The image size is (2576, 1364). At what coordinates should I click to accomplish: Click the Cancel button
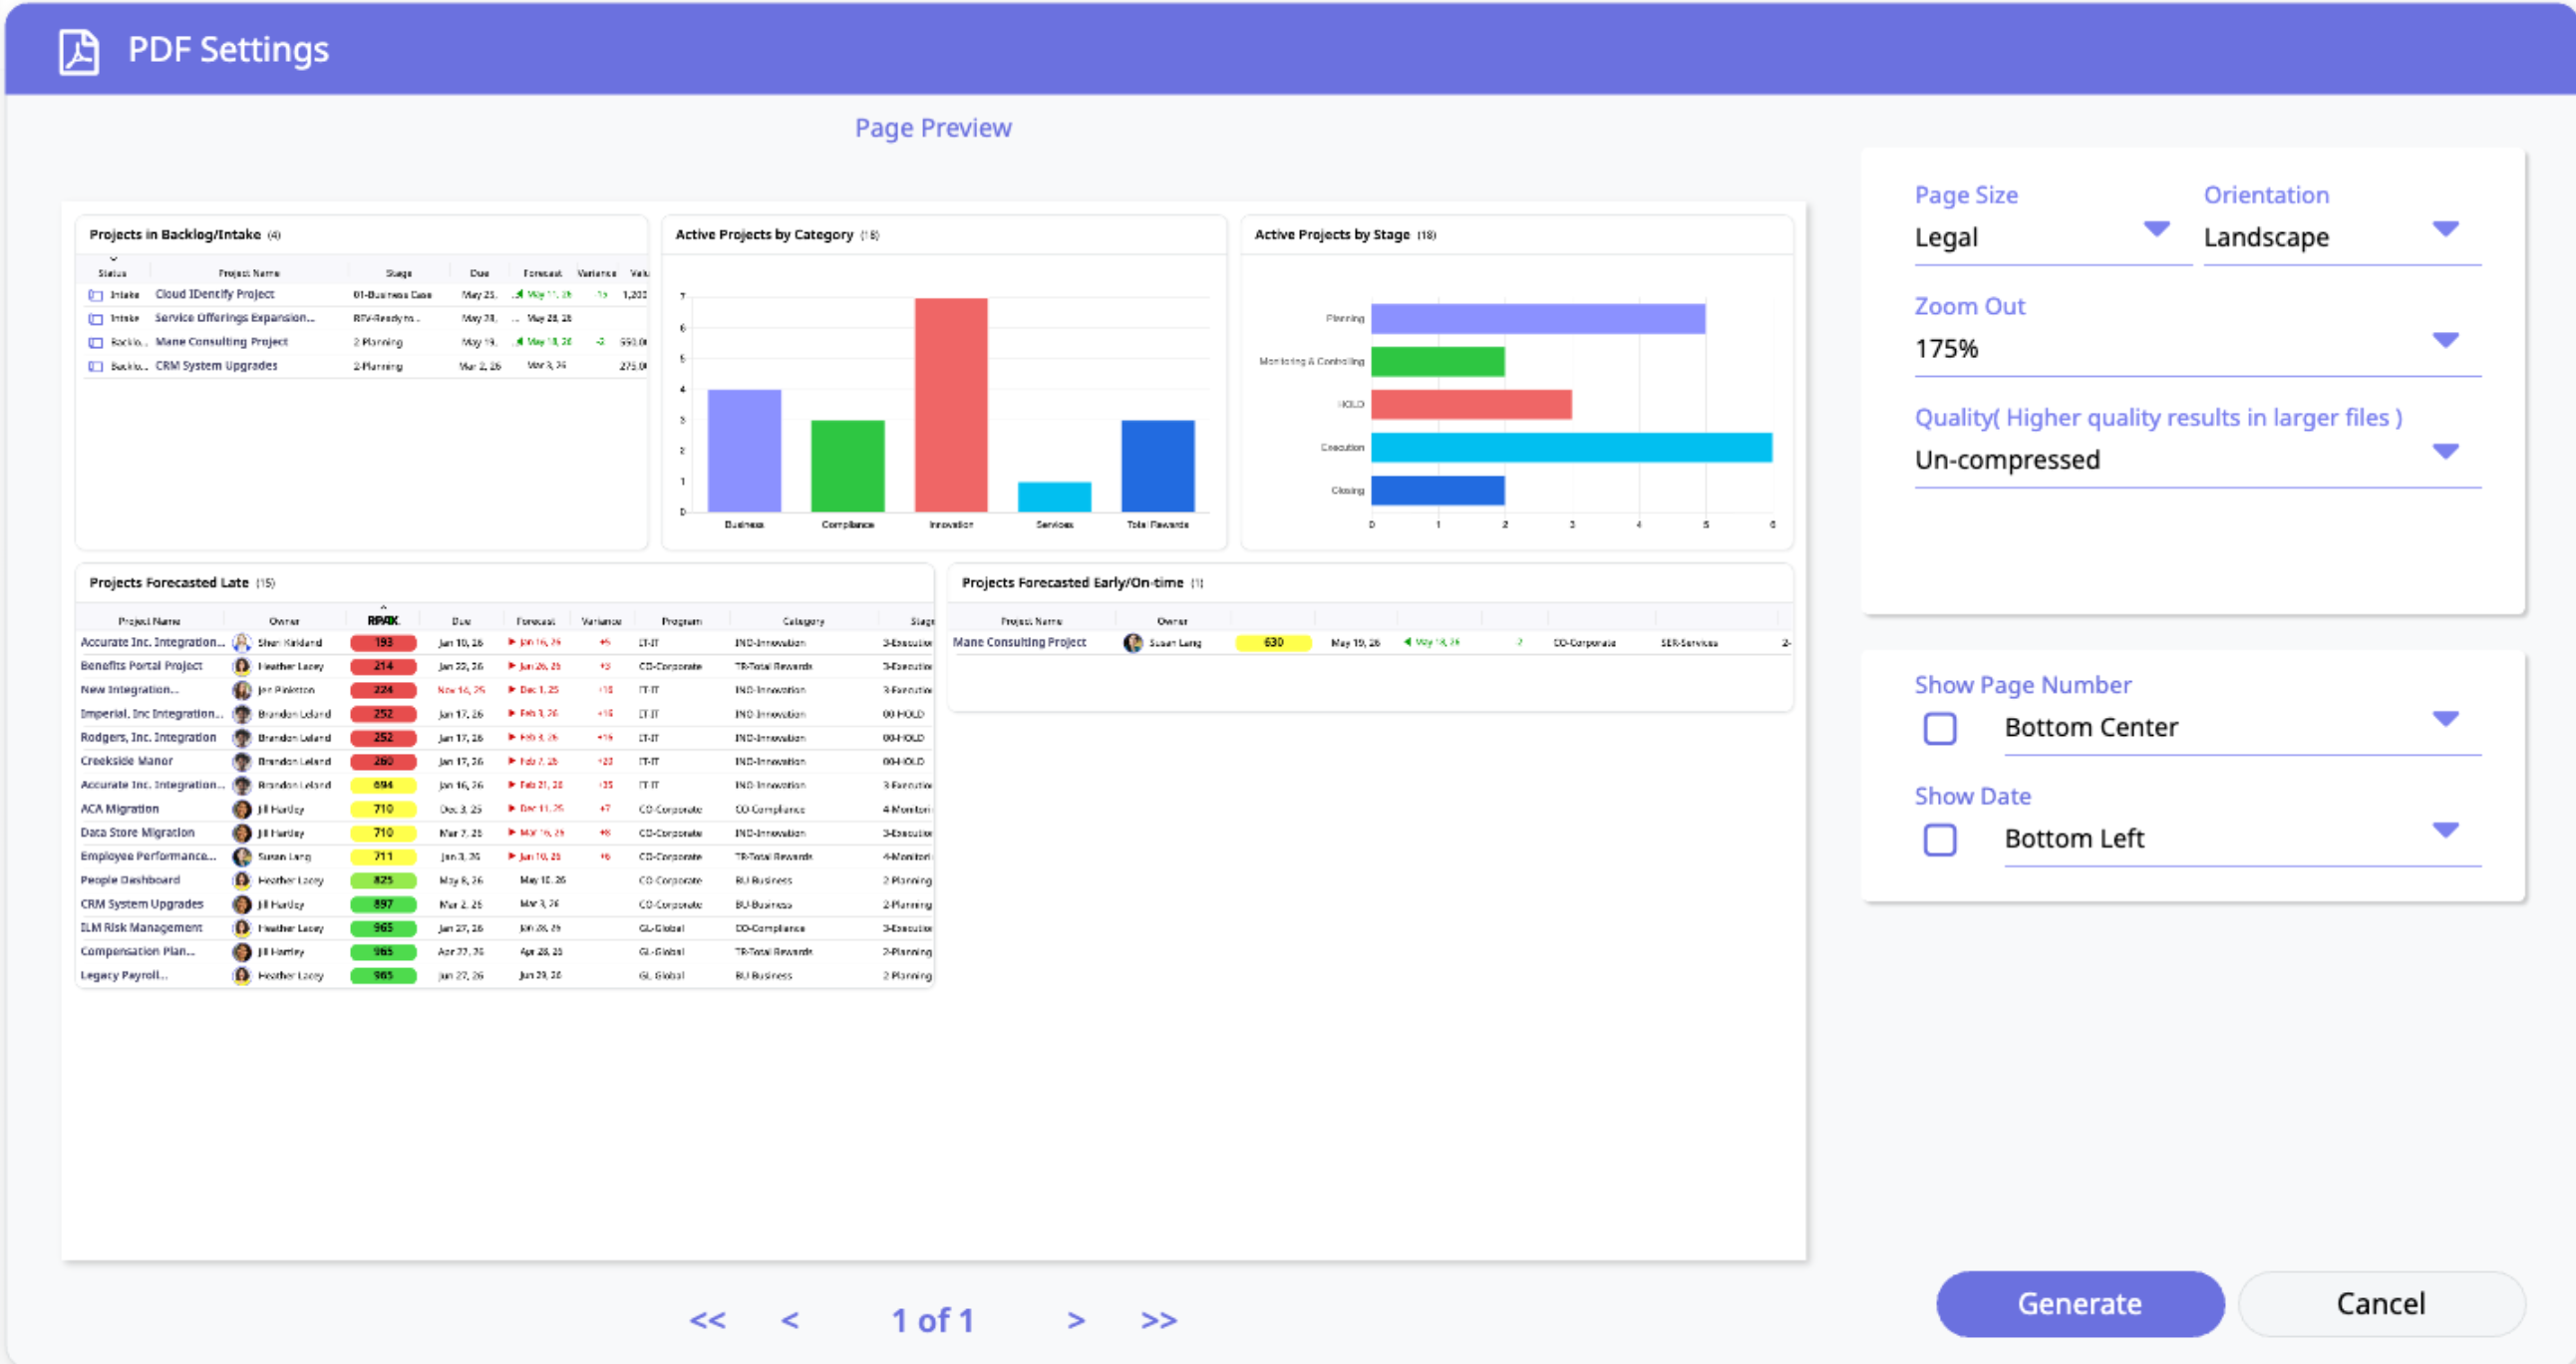2380,1303
